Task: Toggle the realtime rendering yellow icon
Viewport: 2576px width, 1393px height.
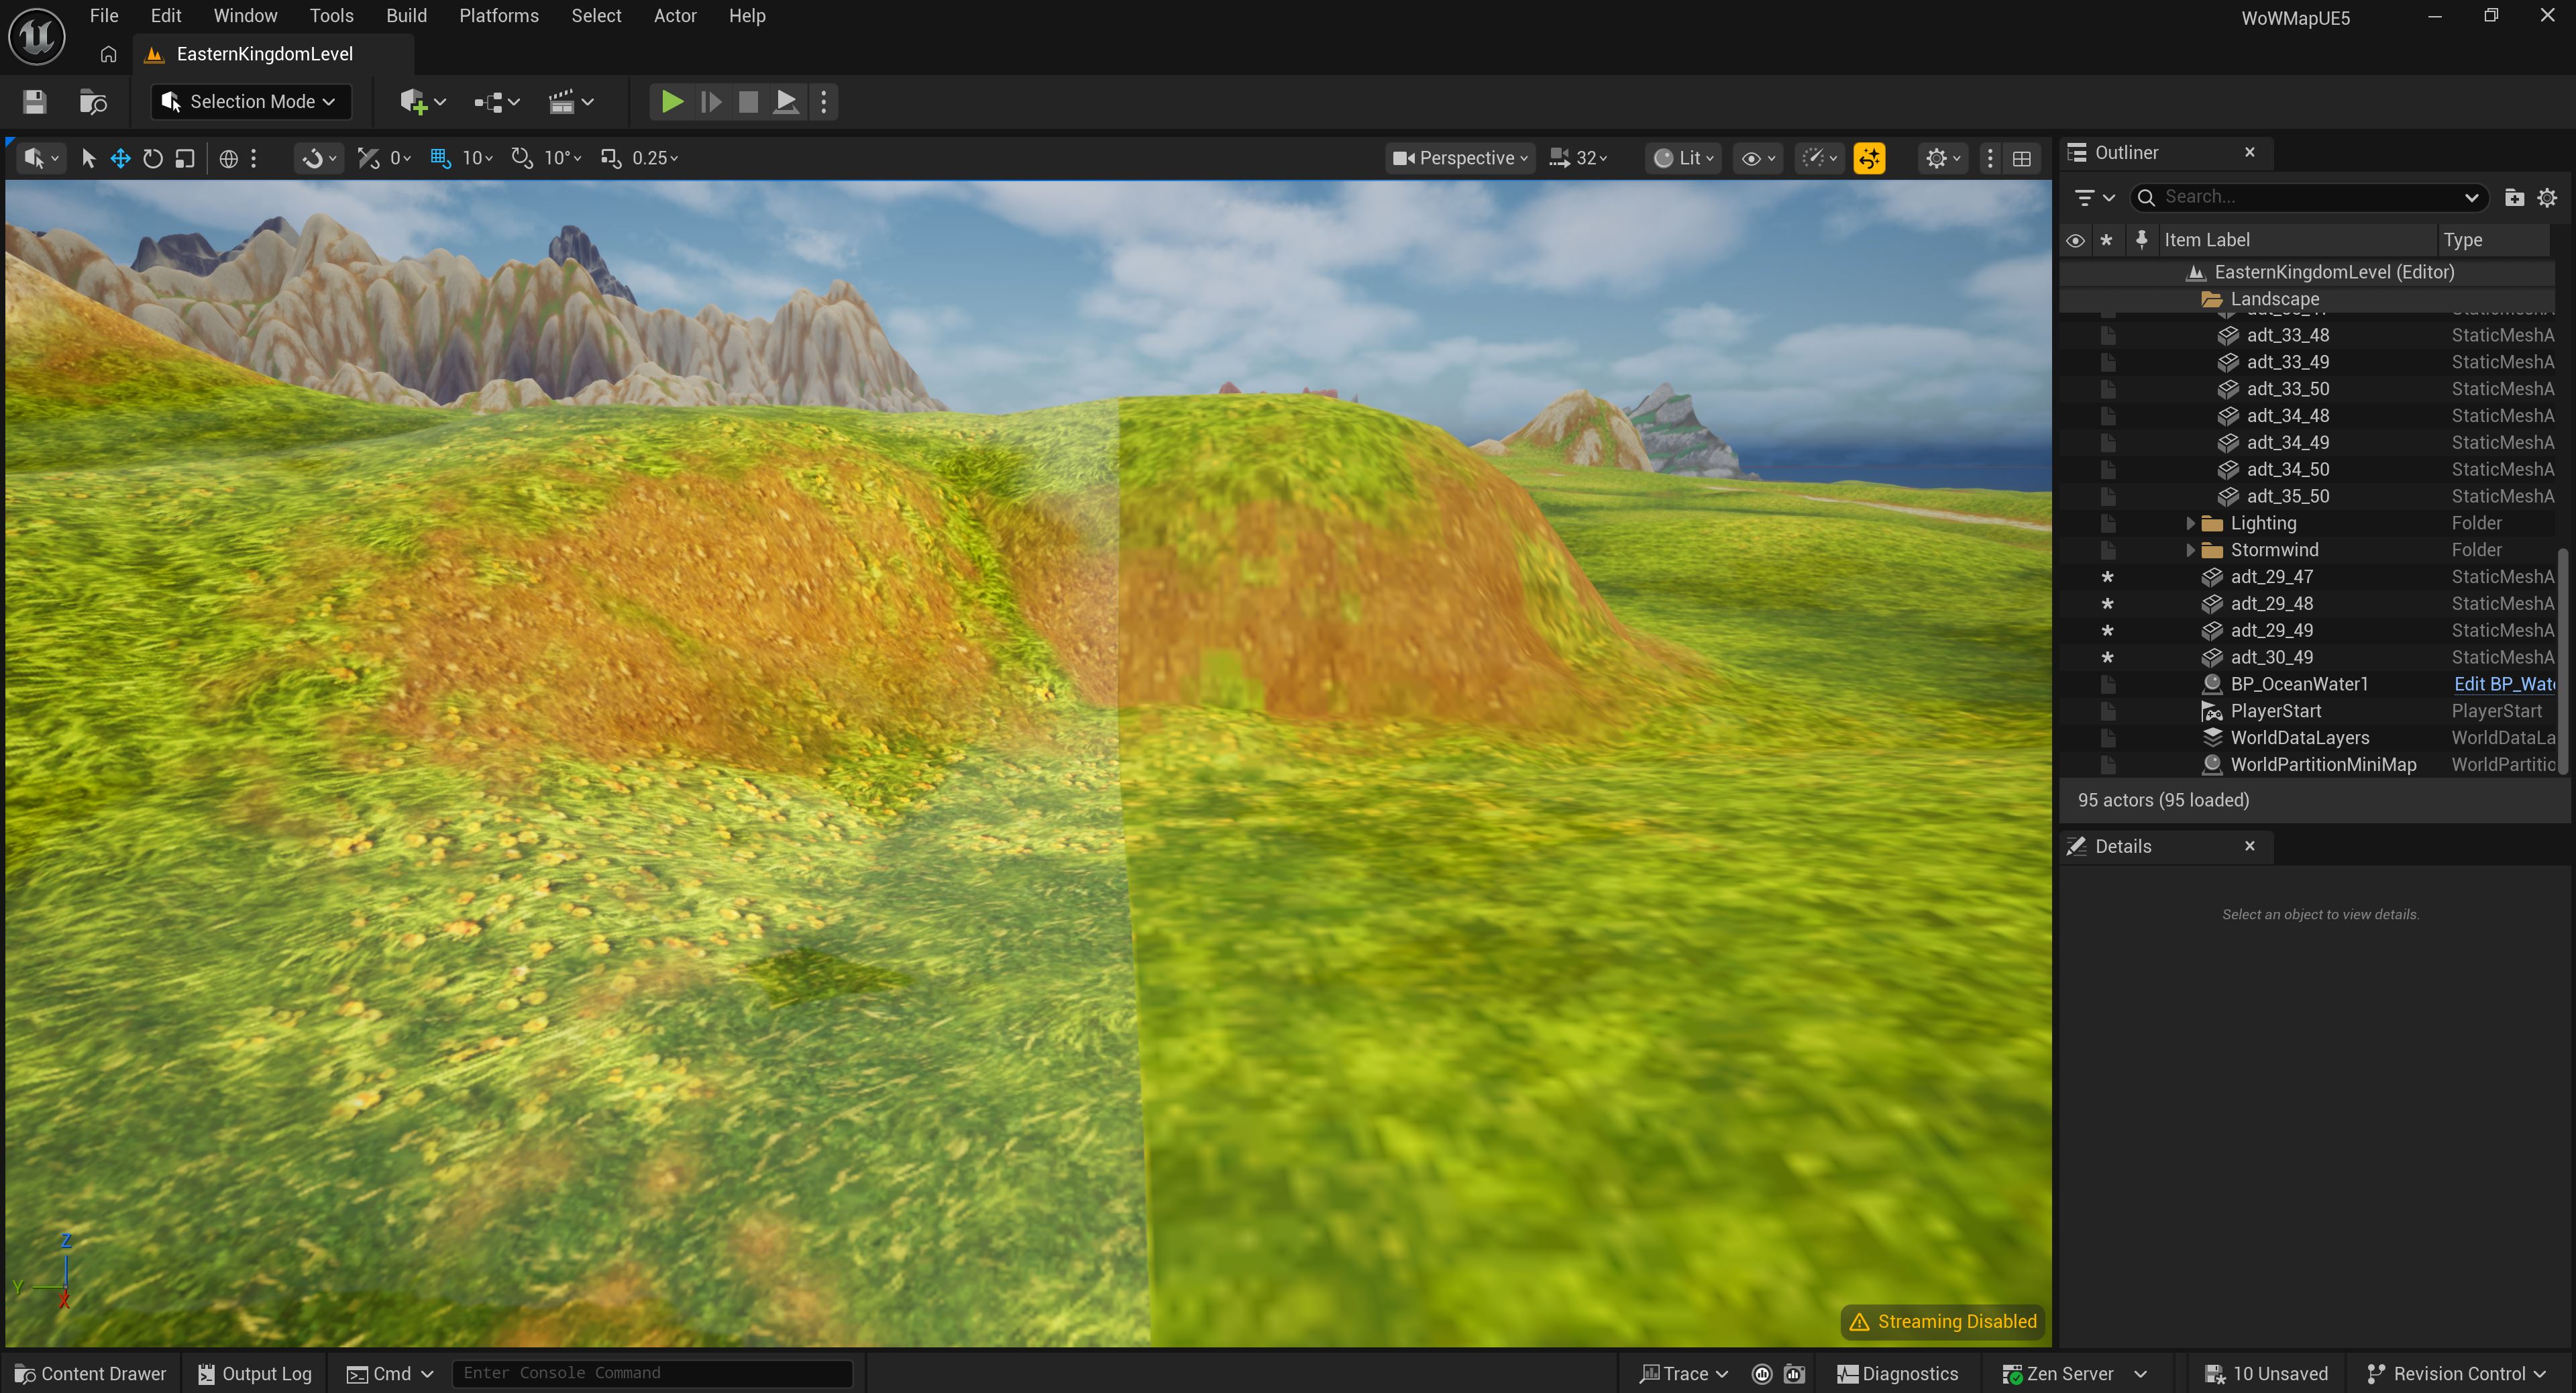Action: point(1869,158)
